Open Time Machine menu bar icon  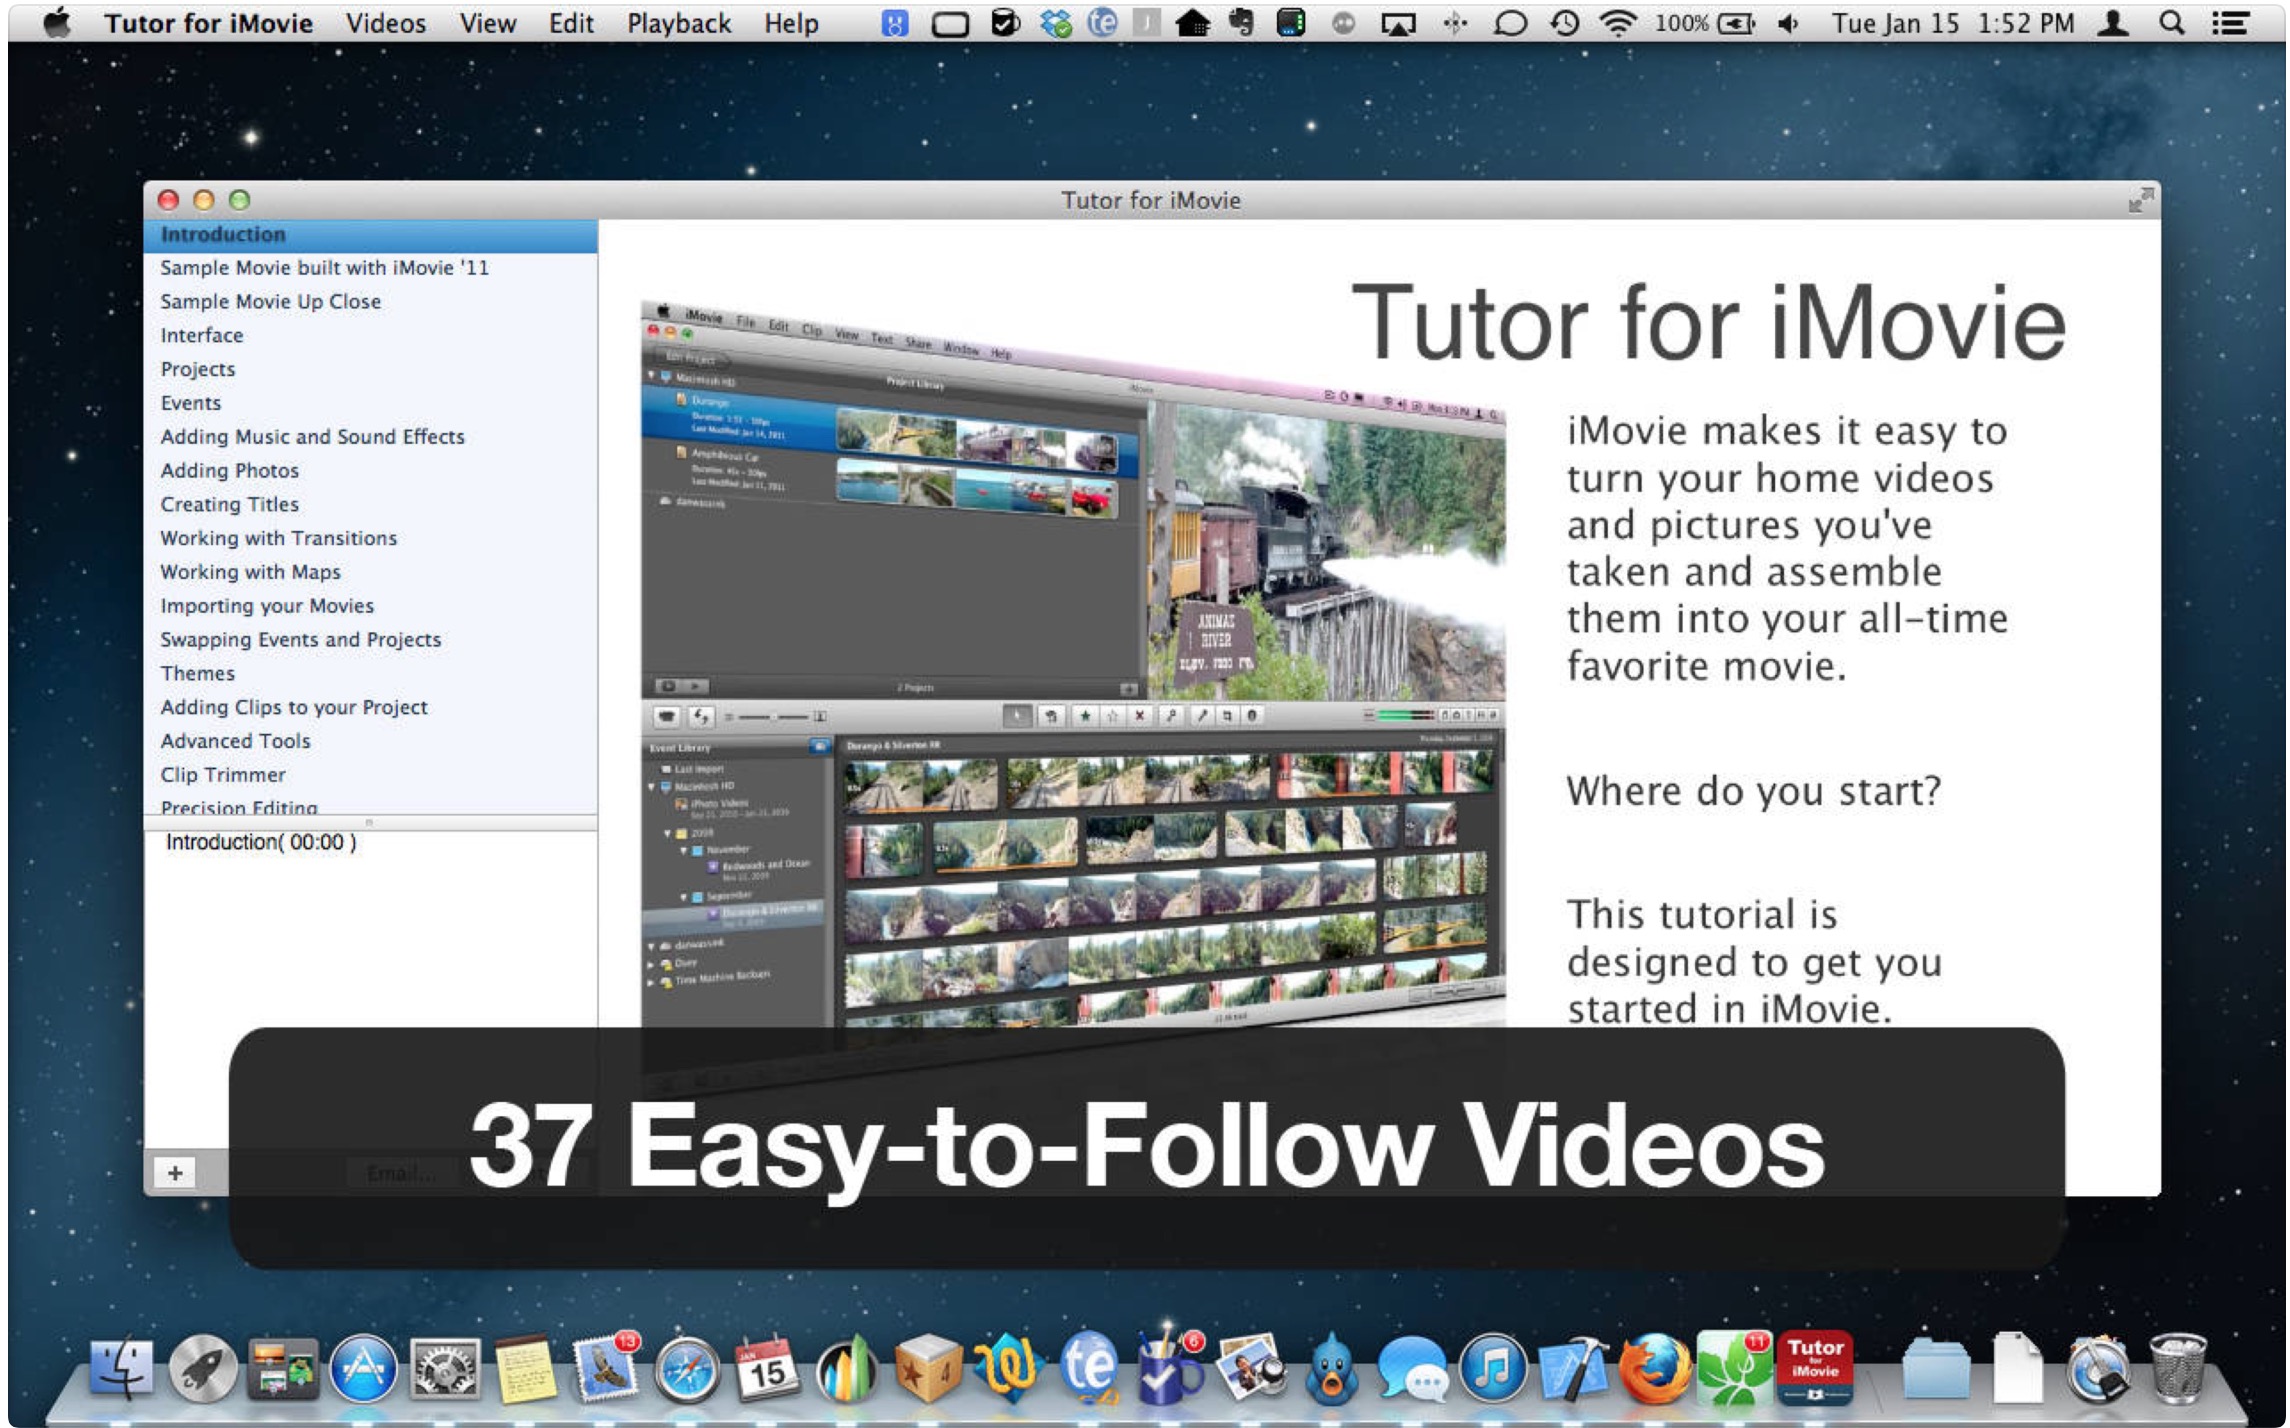1564,23
